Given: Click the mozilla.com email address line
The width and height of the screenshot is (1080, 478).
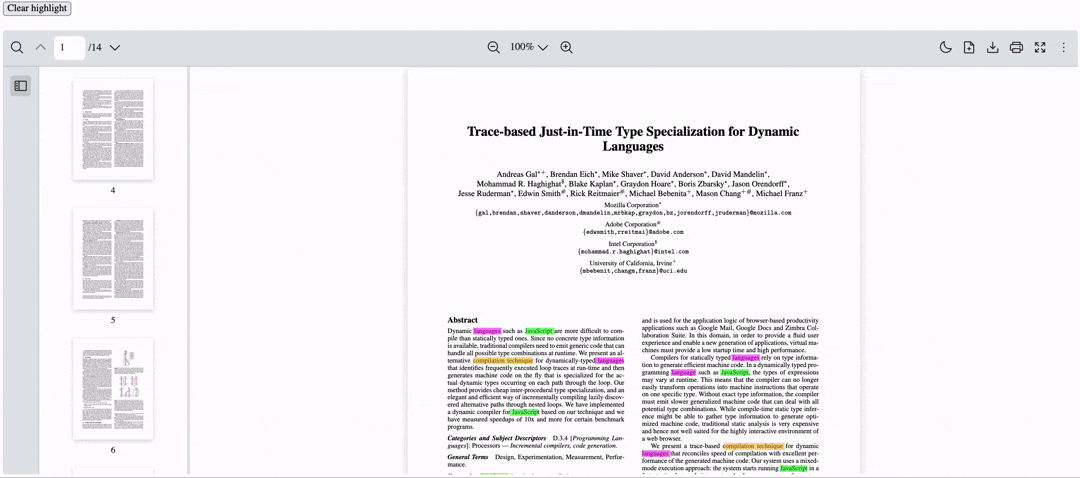Looking at the screenshot, I should (x=633, y=213).
